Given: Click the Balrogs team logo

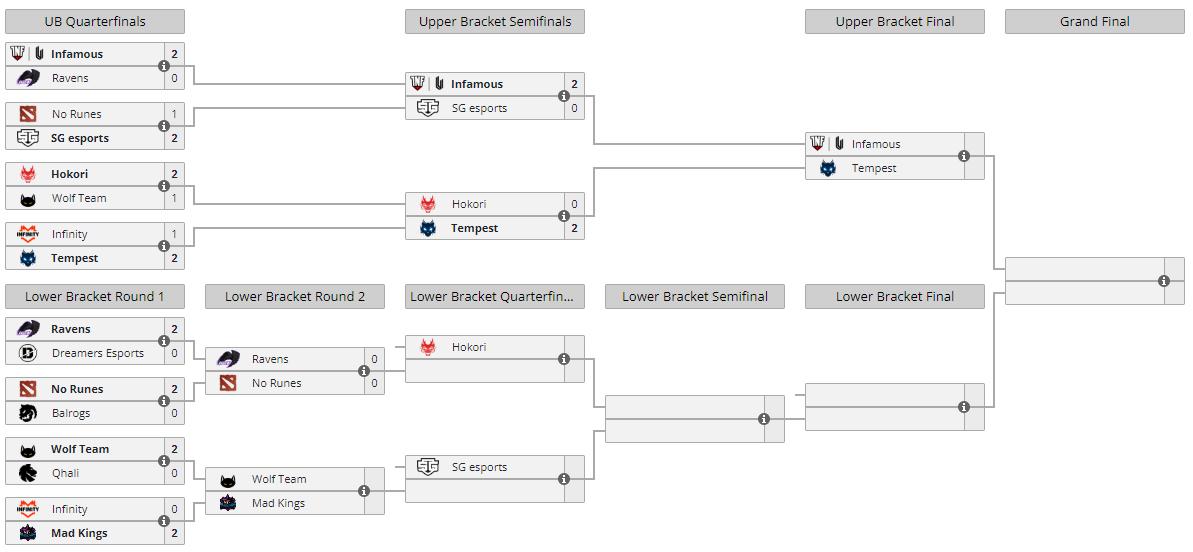Looking at the screenshot, I should [28, 413].
